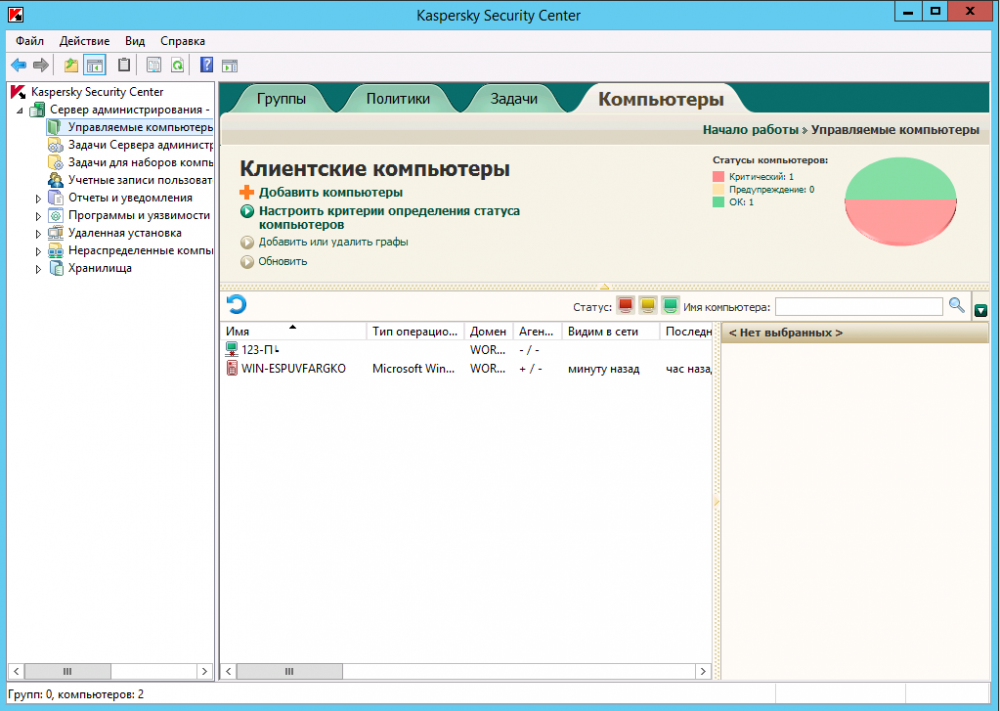Viewport: 1000px width, 711px height.
Task: Expand the Отчеты и уведомления tree node
Action: [x=39, y=198]
